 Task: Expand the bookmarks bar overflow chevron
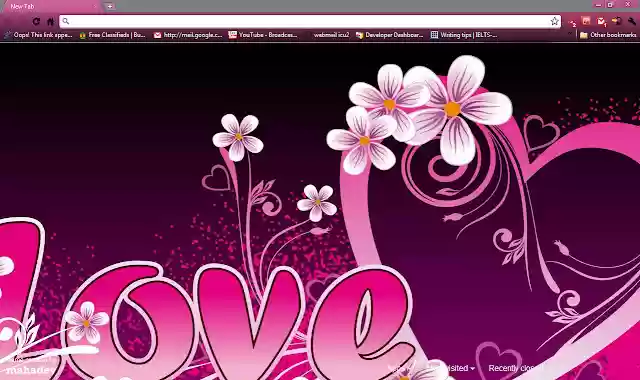click(x=570, y=34)
